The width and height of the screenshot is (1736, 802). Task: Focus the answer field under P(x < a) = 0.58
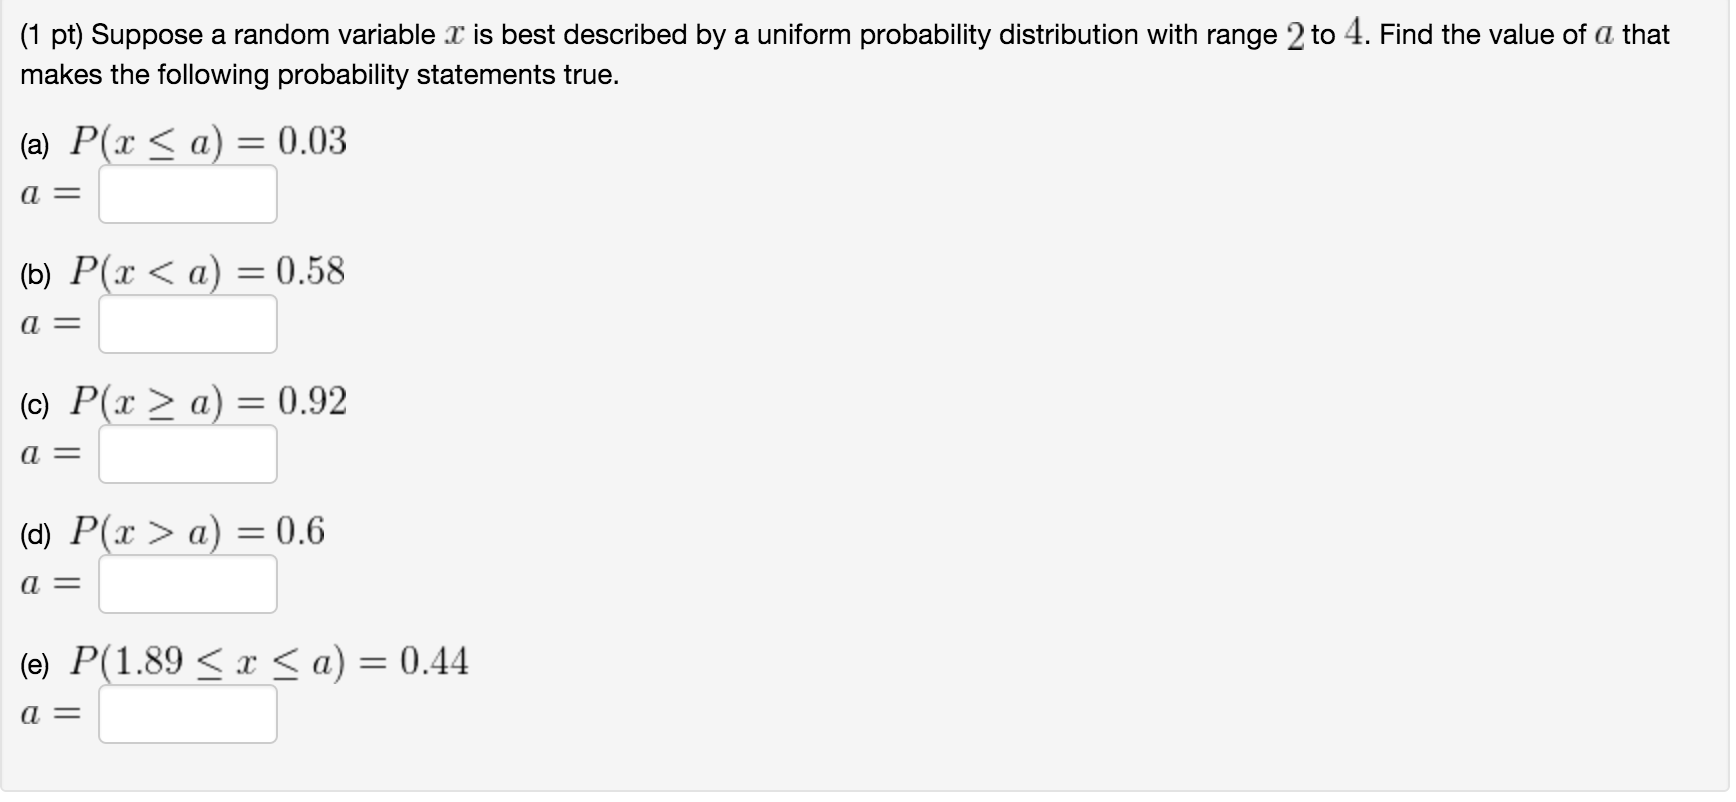pos(188,324)
